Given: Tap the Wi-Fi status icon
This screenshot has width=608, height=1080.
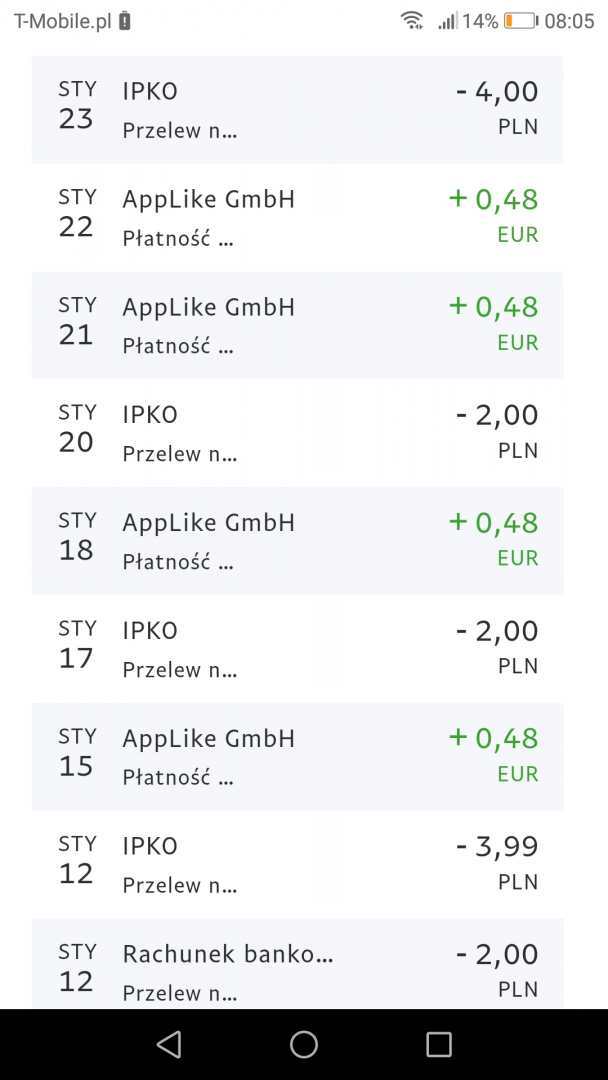Looking at the screenshot, I should tap(411, 21).
